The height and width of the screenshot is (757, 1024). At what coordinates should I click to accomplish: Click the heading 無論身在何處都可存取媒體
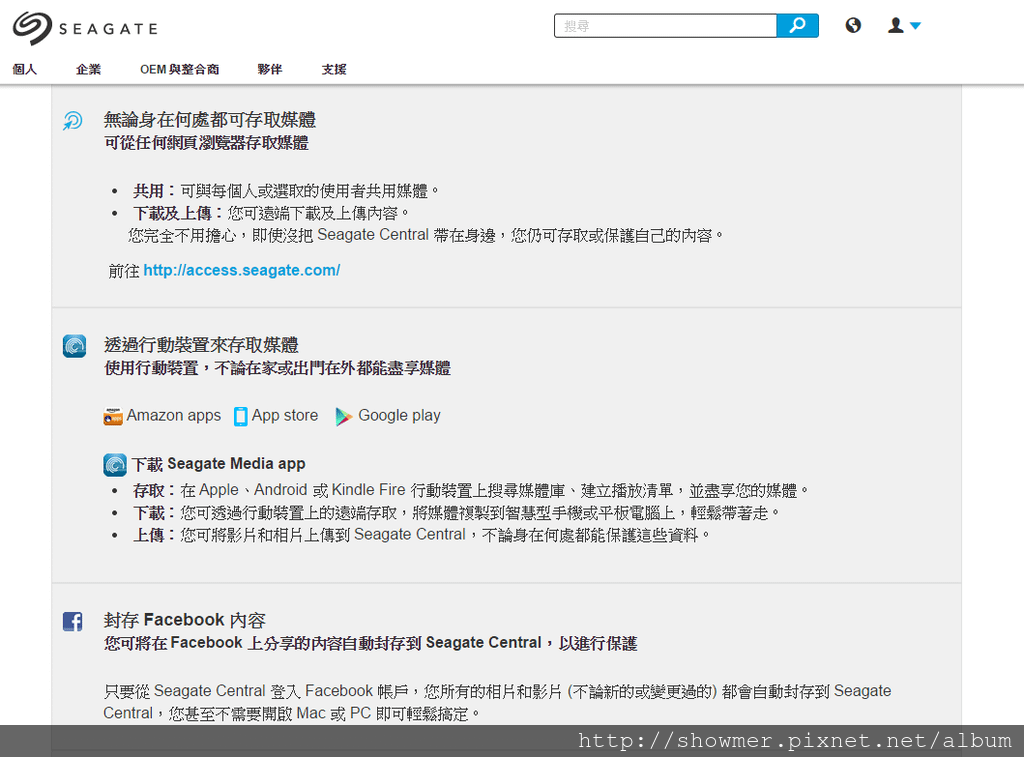pos(210,120)
